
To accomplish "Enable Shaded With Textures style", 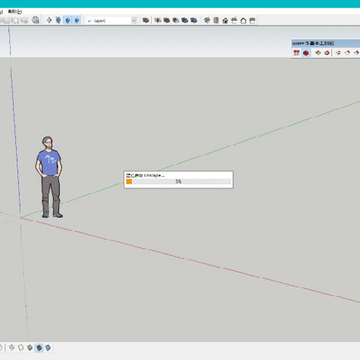I will [x=39, y=348].
